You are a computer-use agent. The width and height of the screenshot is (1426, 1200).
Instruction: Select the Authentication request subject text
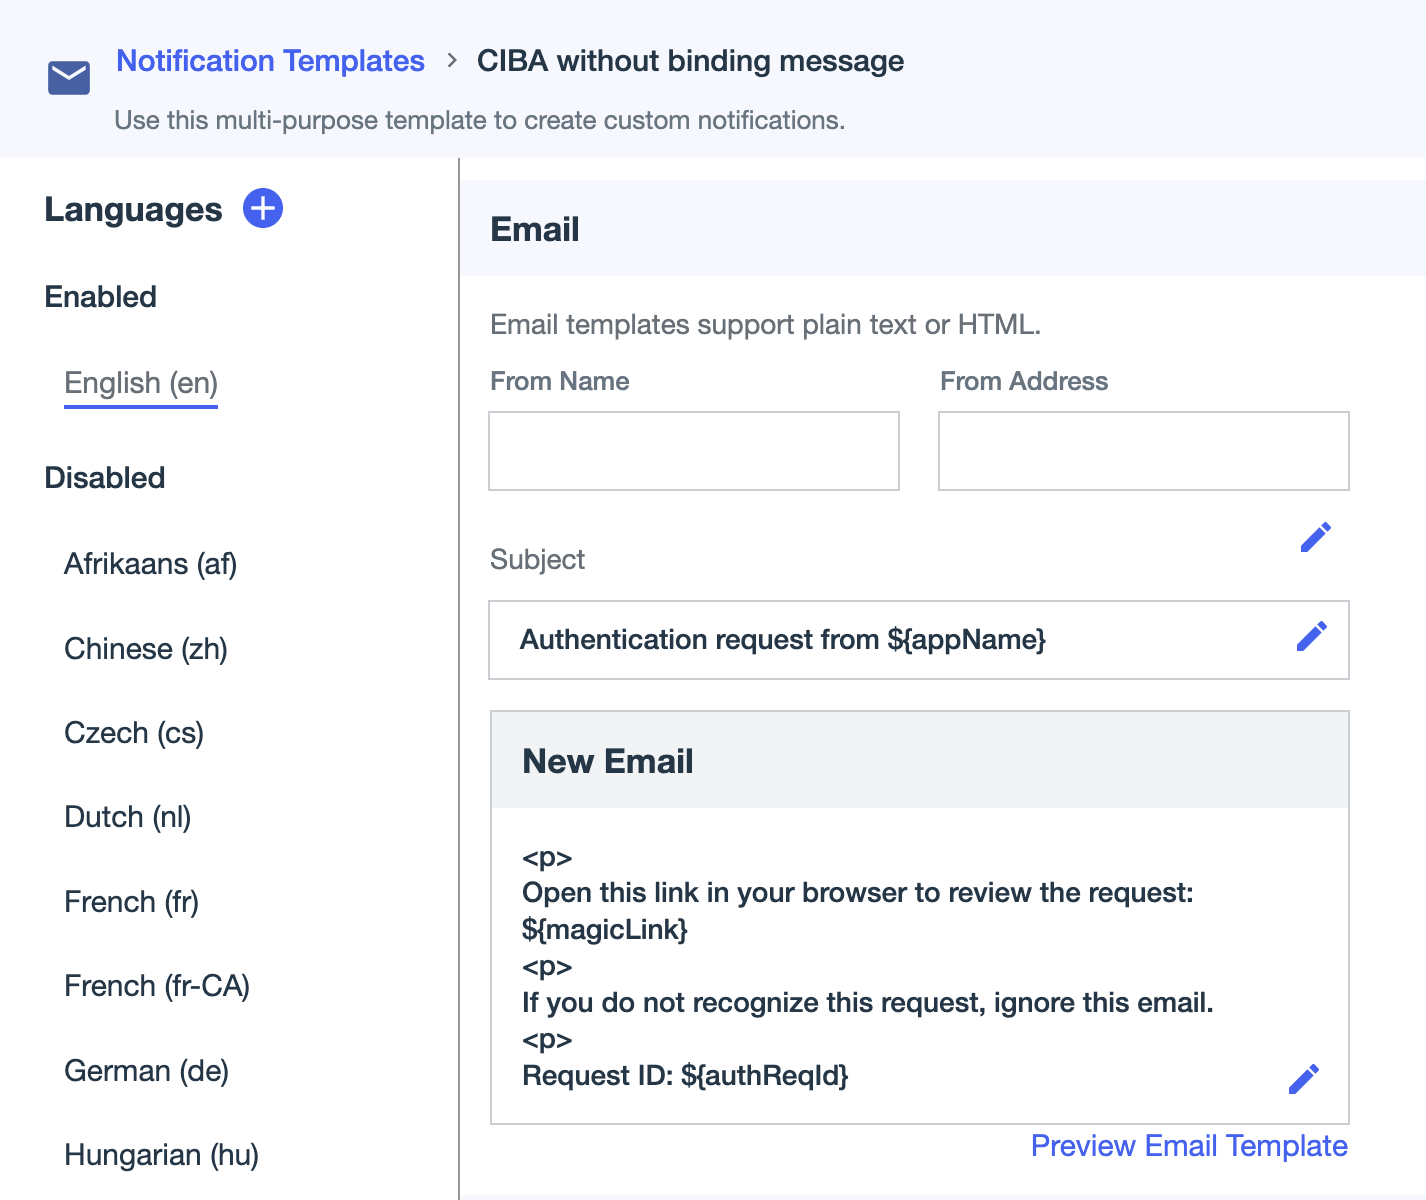click(784, 640)
